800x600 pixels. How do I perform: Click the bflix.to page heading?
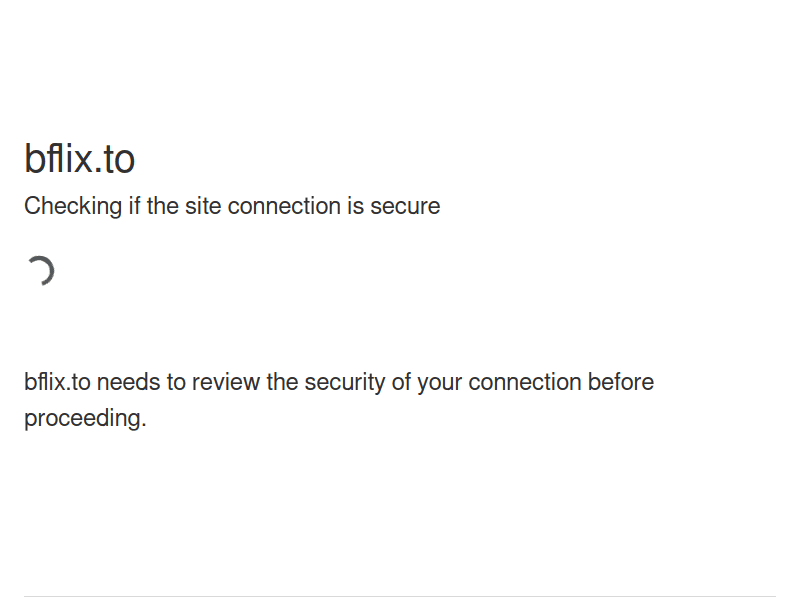tap(80, 159)
